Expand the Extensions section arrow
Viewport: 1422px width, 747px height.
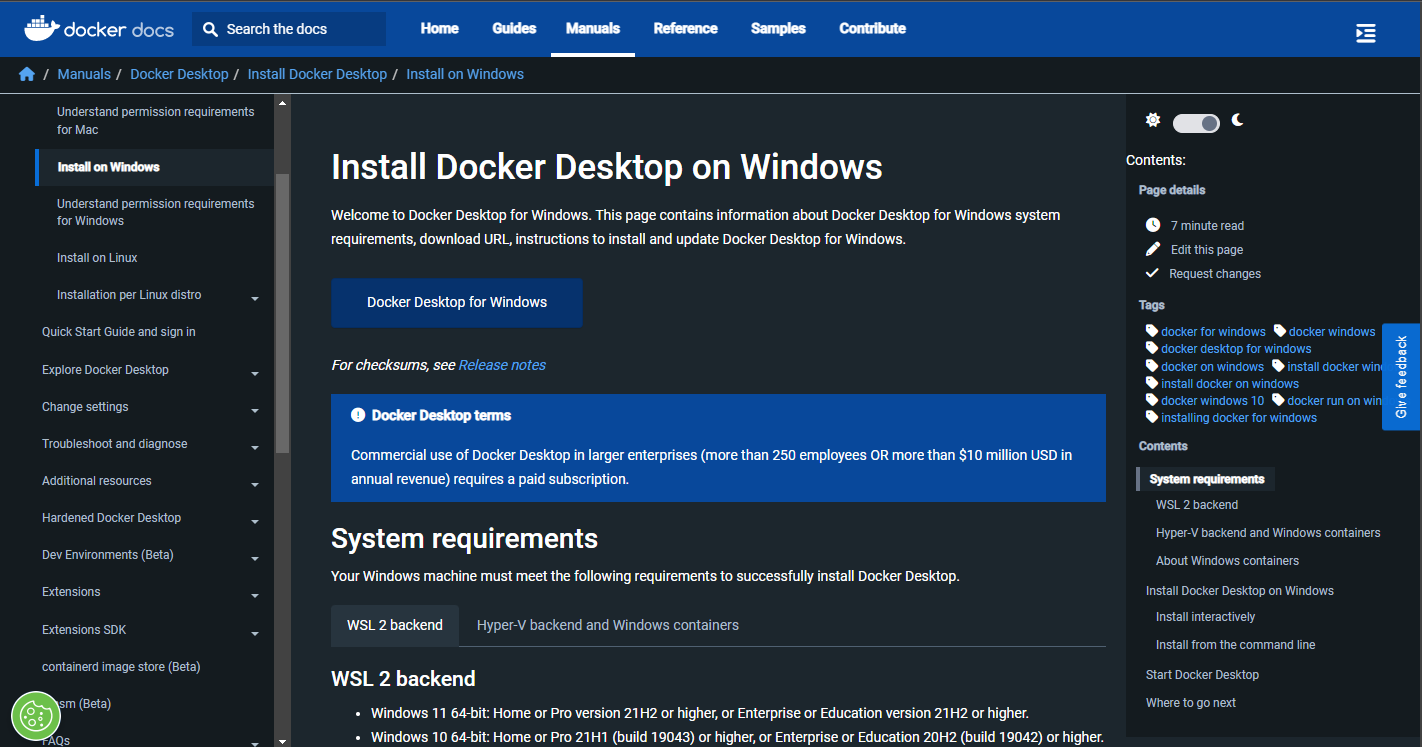point(255,595)
